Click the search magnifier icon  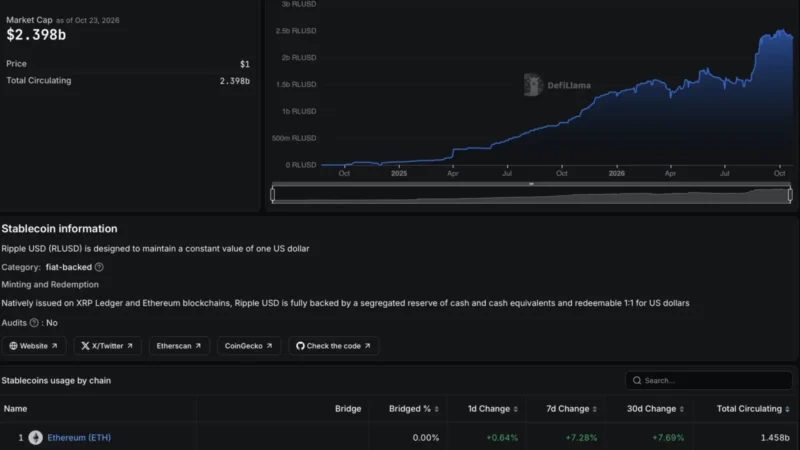coord(637,381)
